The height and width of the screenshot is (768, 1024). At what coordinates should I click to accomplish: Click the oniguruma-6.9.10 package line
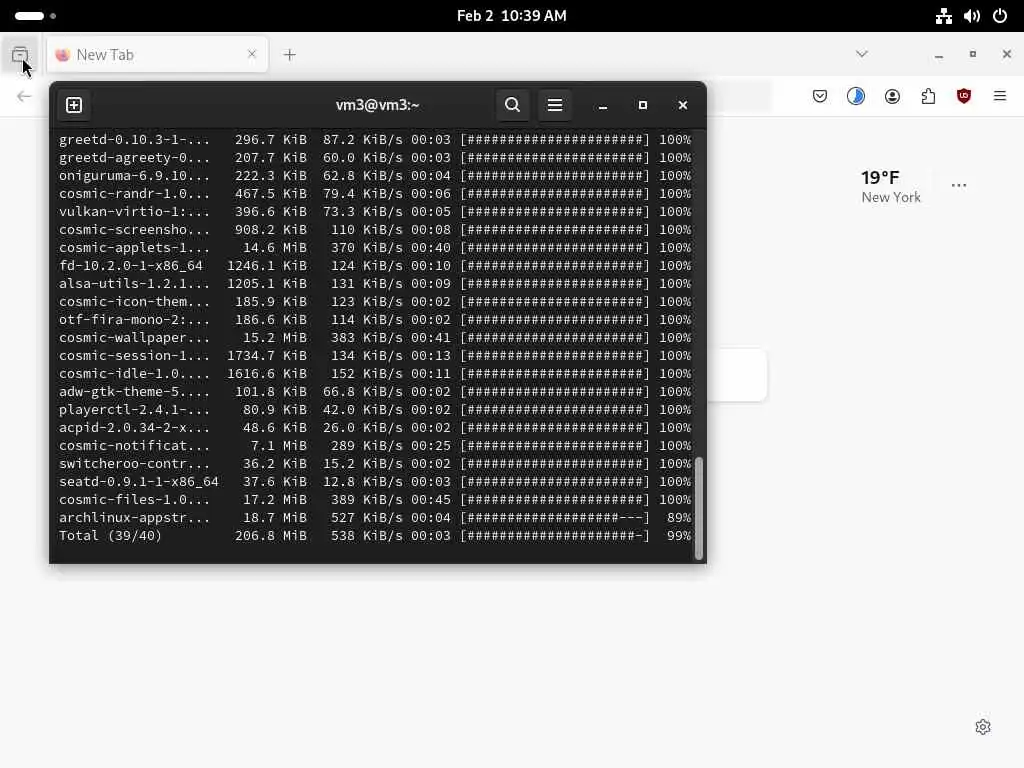[375, 176]
